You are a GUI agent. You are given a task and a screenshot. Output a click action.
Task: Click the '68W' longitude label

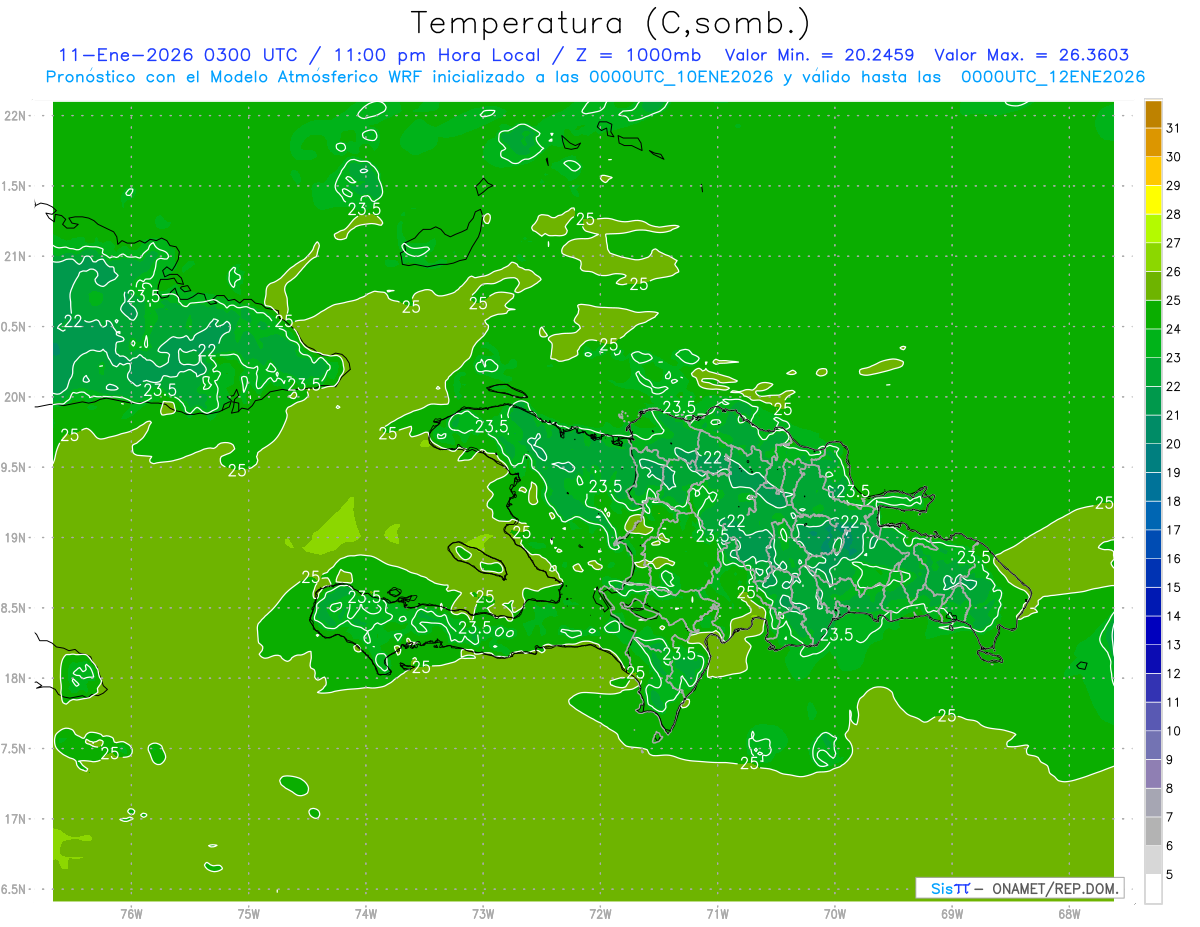[x=1069, y=914]
